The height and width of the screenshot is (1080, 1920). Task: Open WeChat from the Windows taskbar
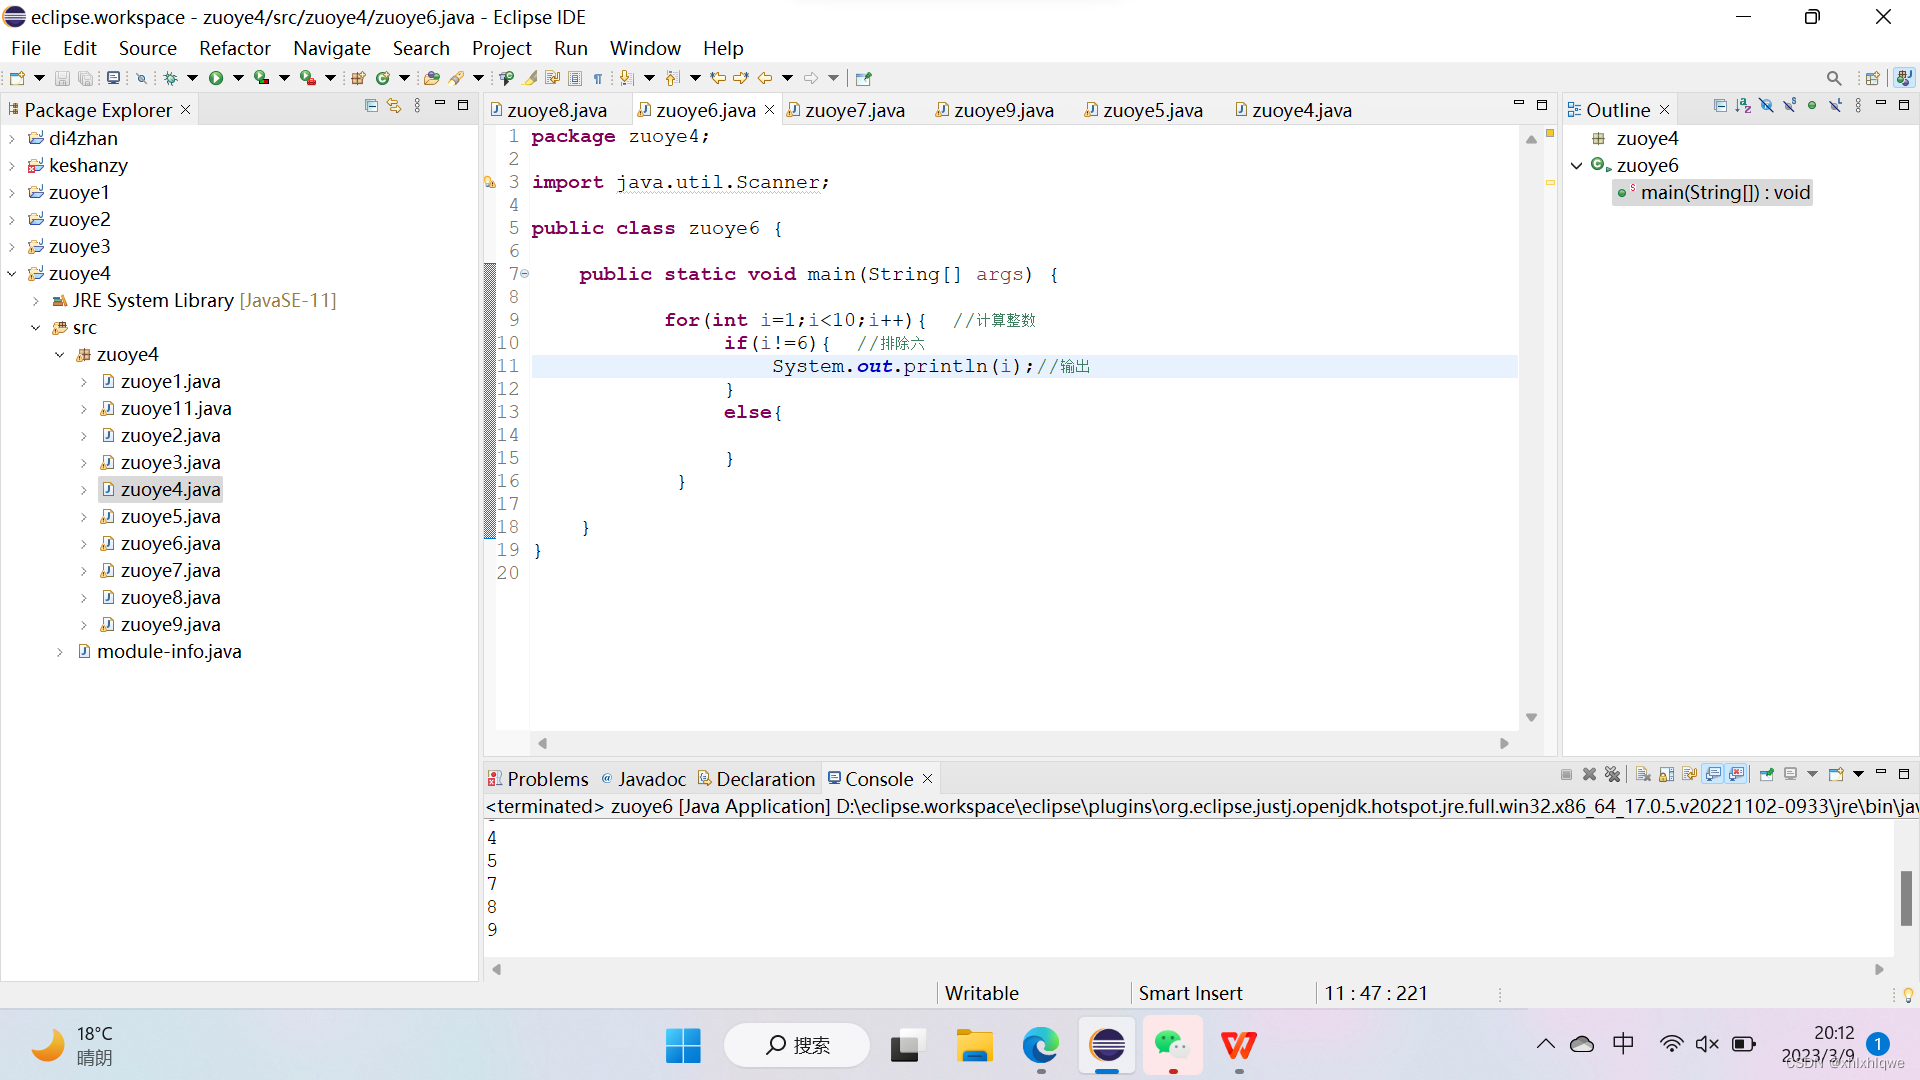(x=1171, y=1045)
